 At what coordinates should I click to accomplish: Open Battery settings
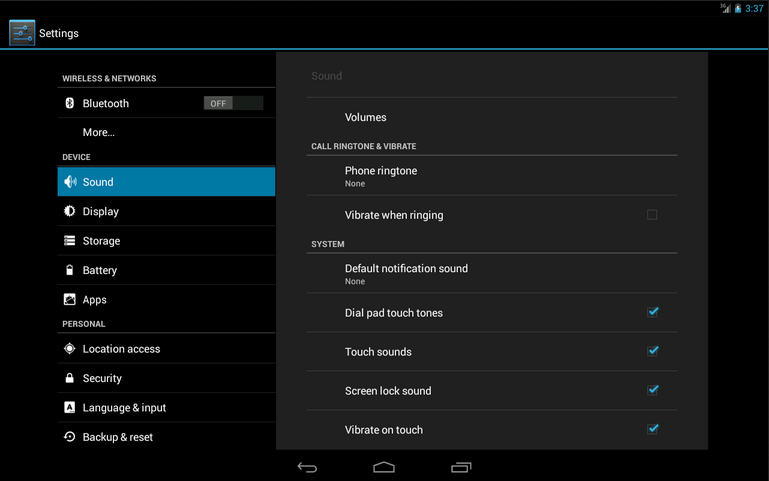point(166,270)
